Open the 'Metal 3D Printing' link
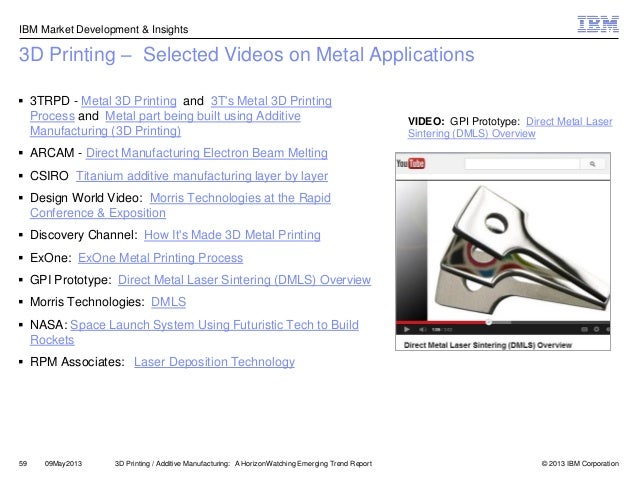638x479 pixels. click(129, 101)
